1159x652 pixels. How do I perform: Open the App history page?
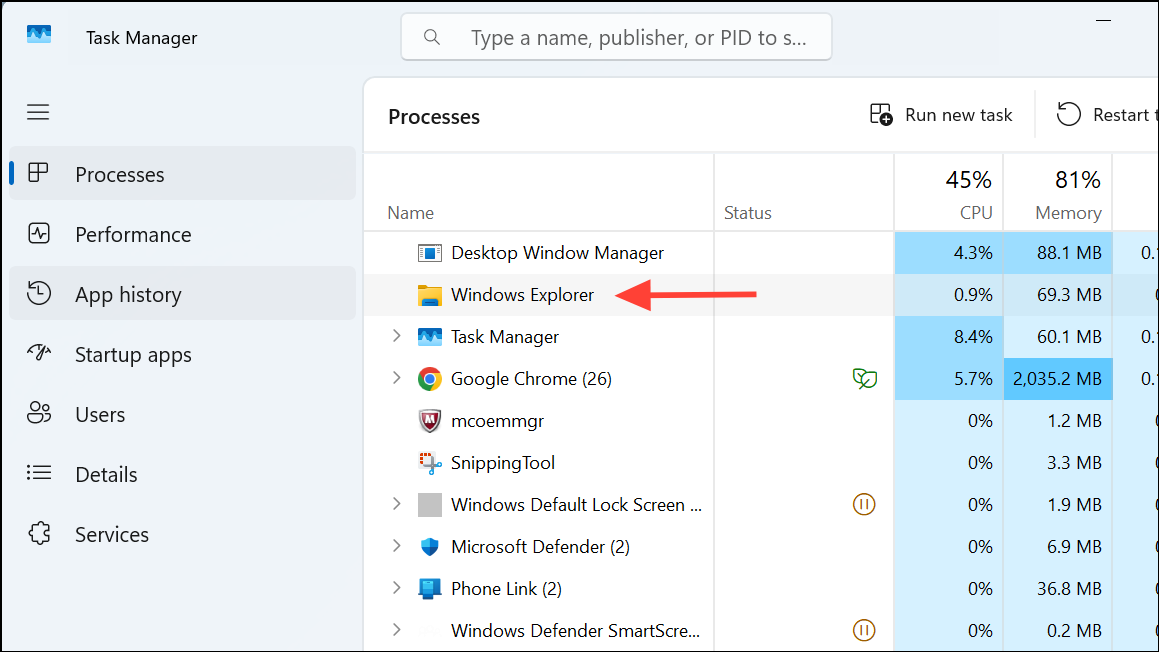tap(183, 293)
